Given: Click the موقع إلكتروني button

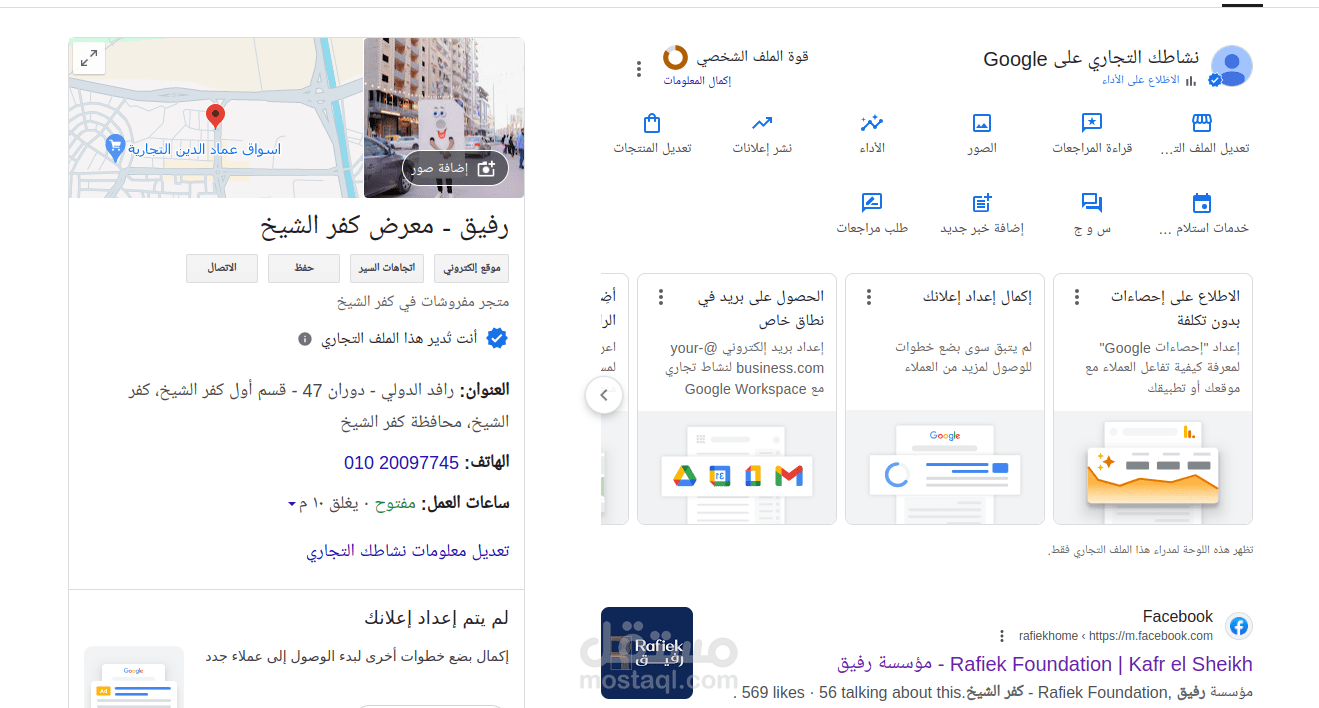Looking at the screenshot, I should point(470,268).
